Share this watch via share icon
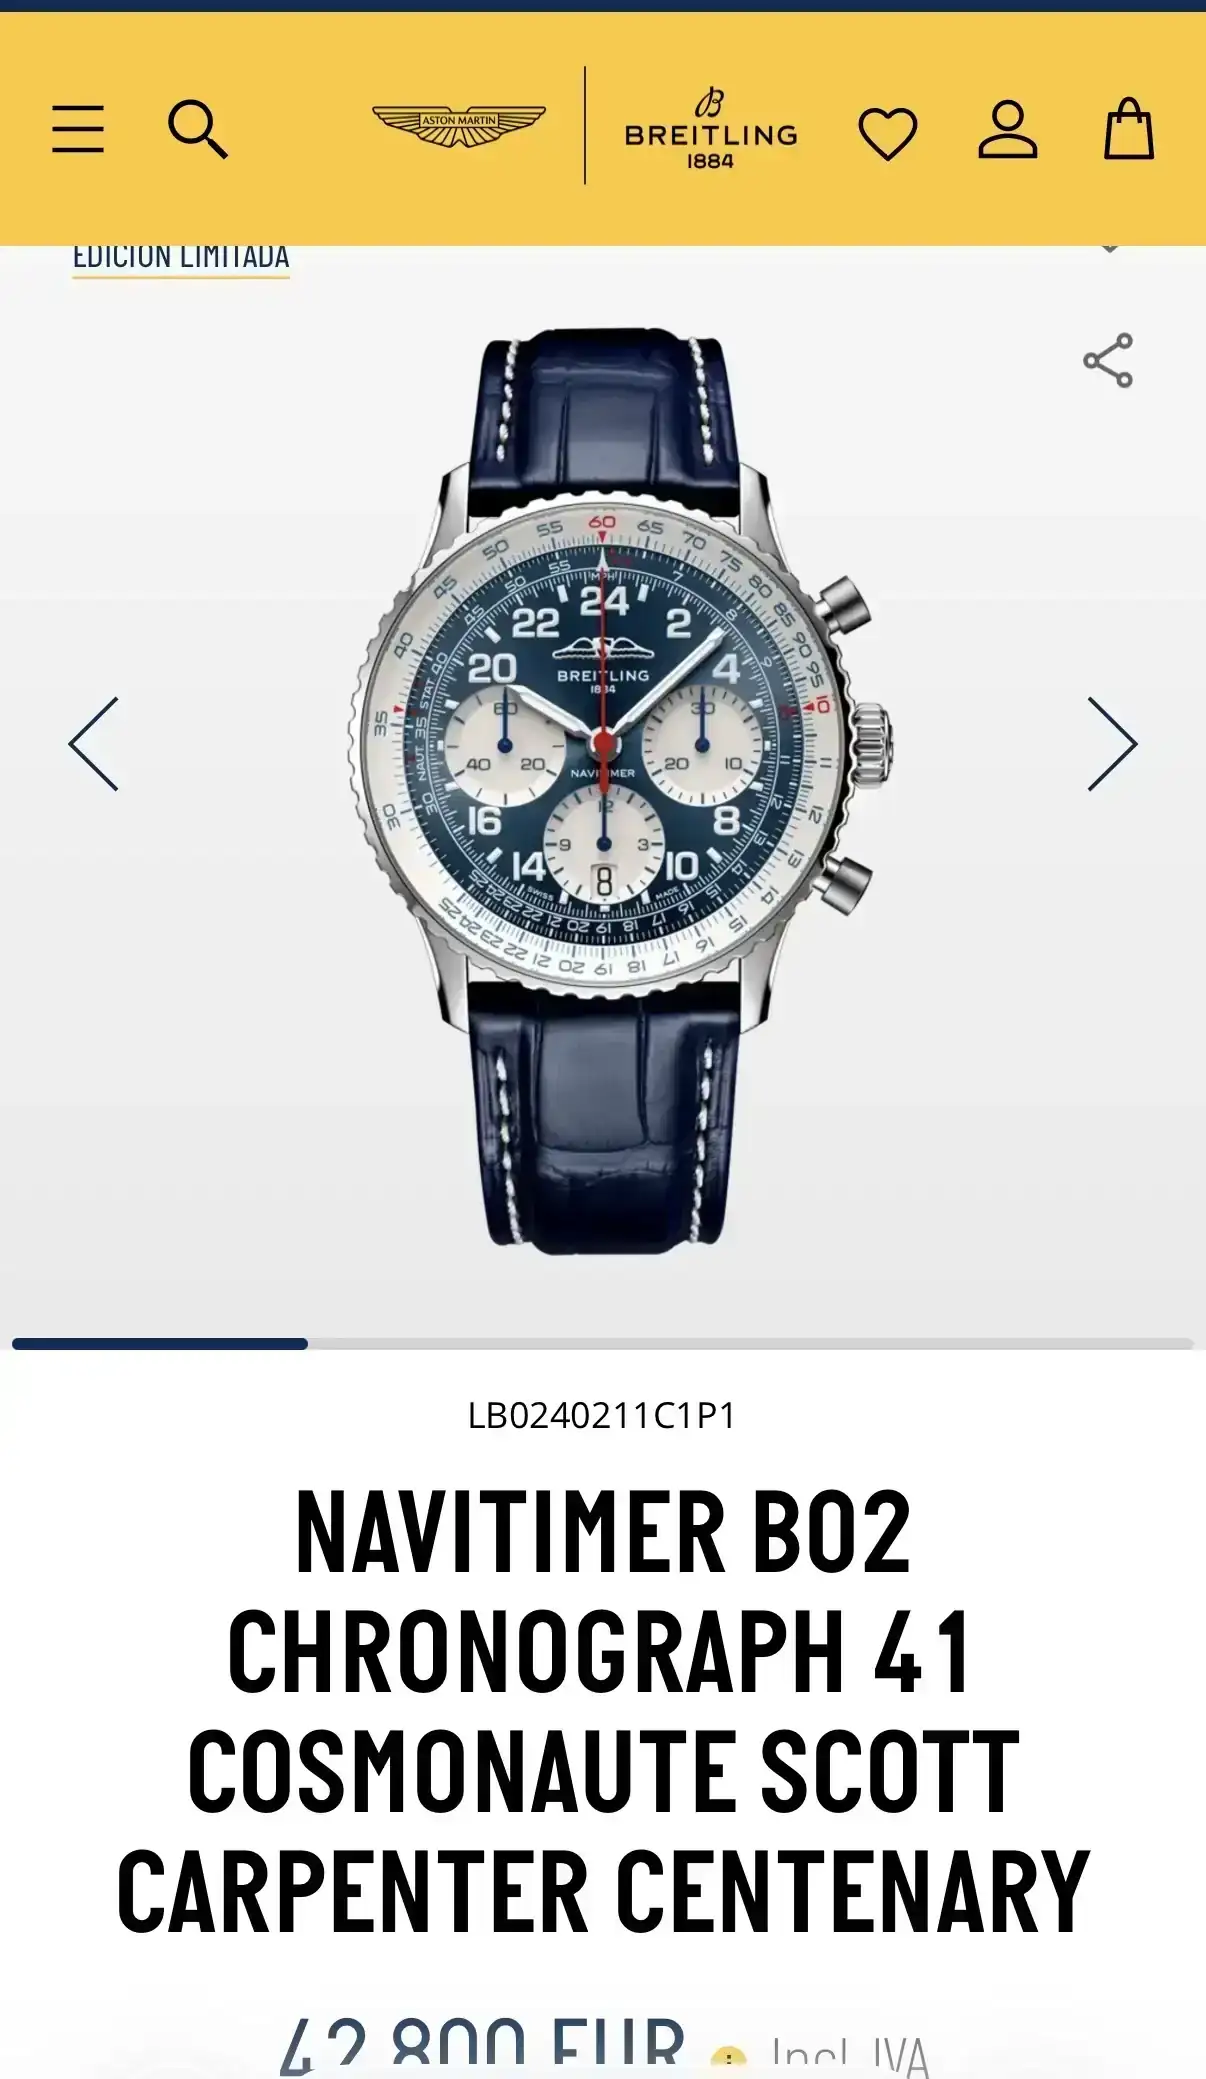This screenshot has height=2079, width=1206. point(1108,360)
